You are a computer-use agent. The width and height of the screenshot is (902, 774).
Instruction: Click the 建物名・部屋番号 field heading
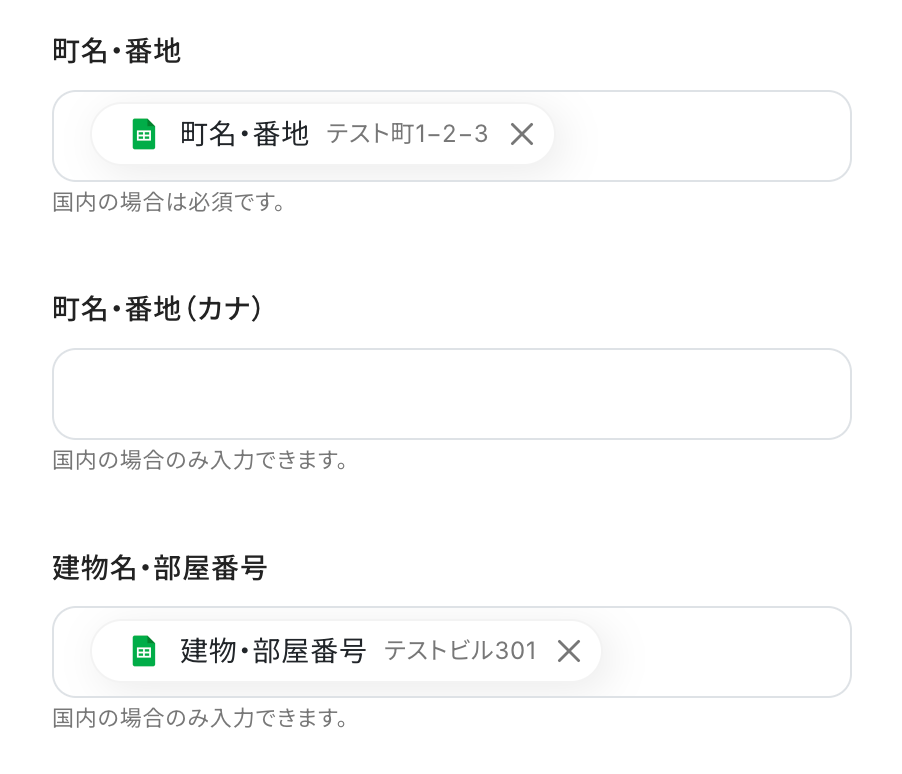tap(160, 568)
